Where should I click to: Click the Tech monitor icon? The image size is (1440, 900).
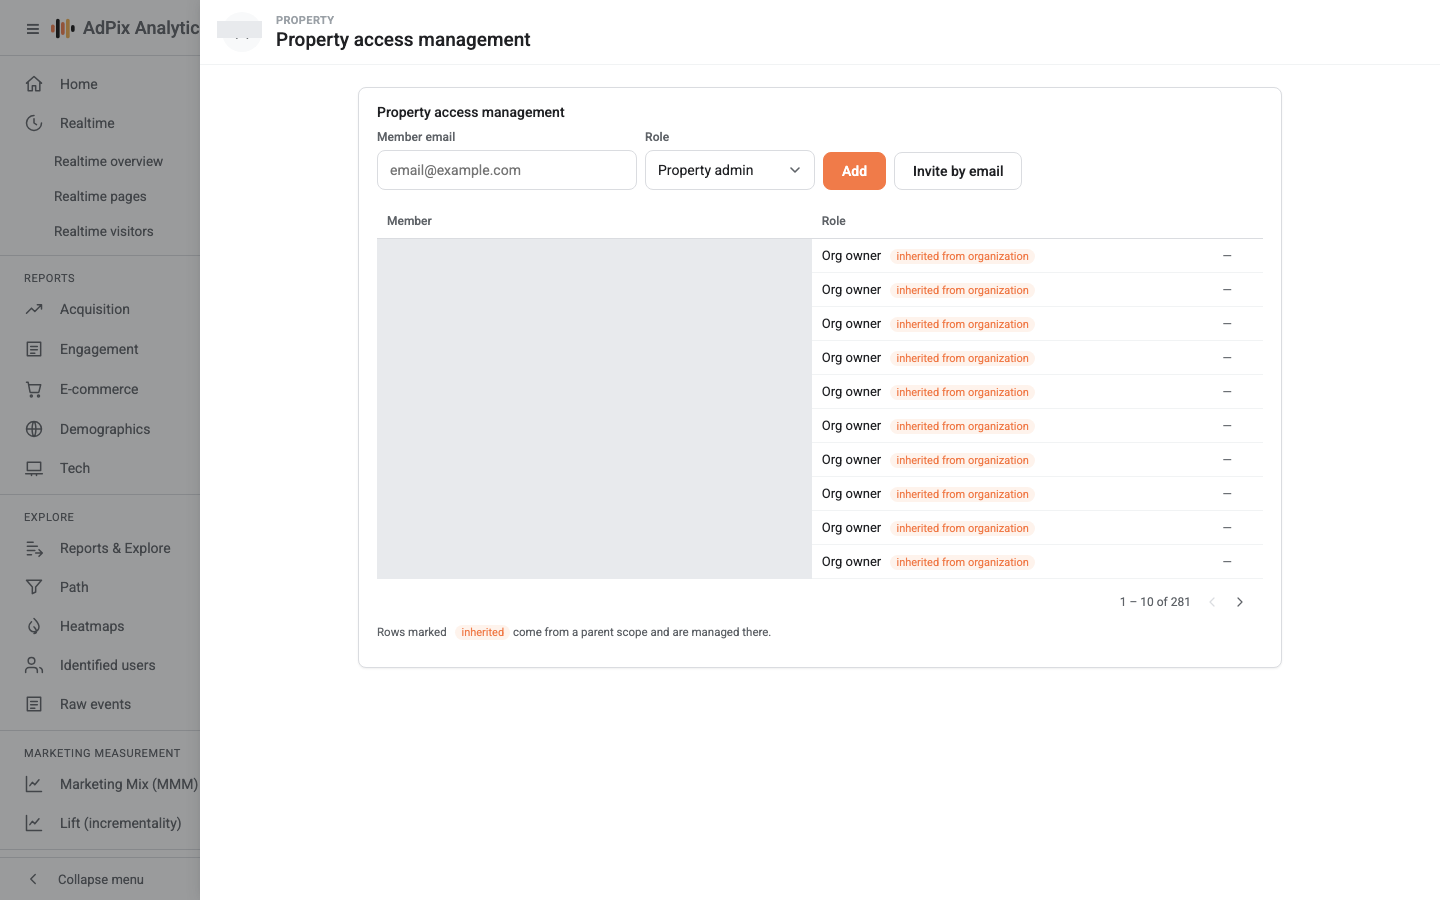click(34, 468)
